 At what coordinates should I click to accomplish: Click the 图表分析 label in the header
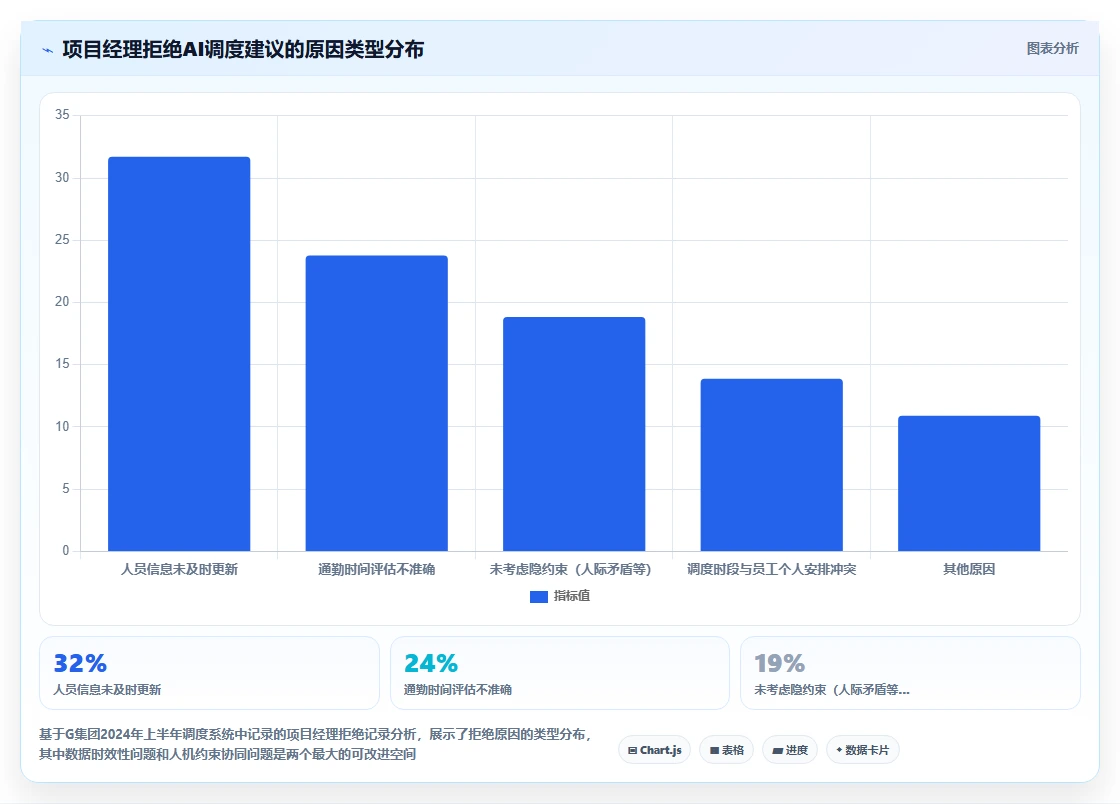(1052, 49)
